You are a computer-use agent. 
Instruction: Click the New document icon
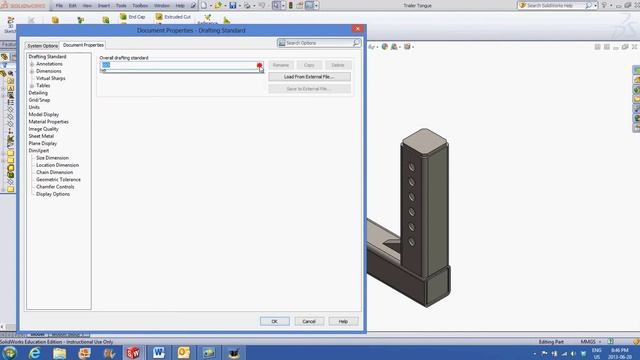tap(204, 5)
